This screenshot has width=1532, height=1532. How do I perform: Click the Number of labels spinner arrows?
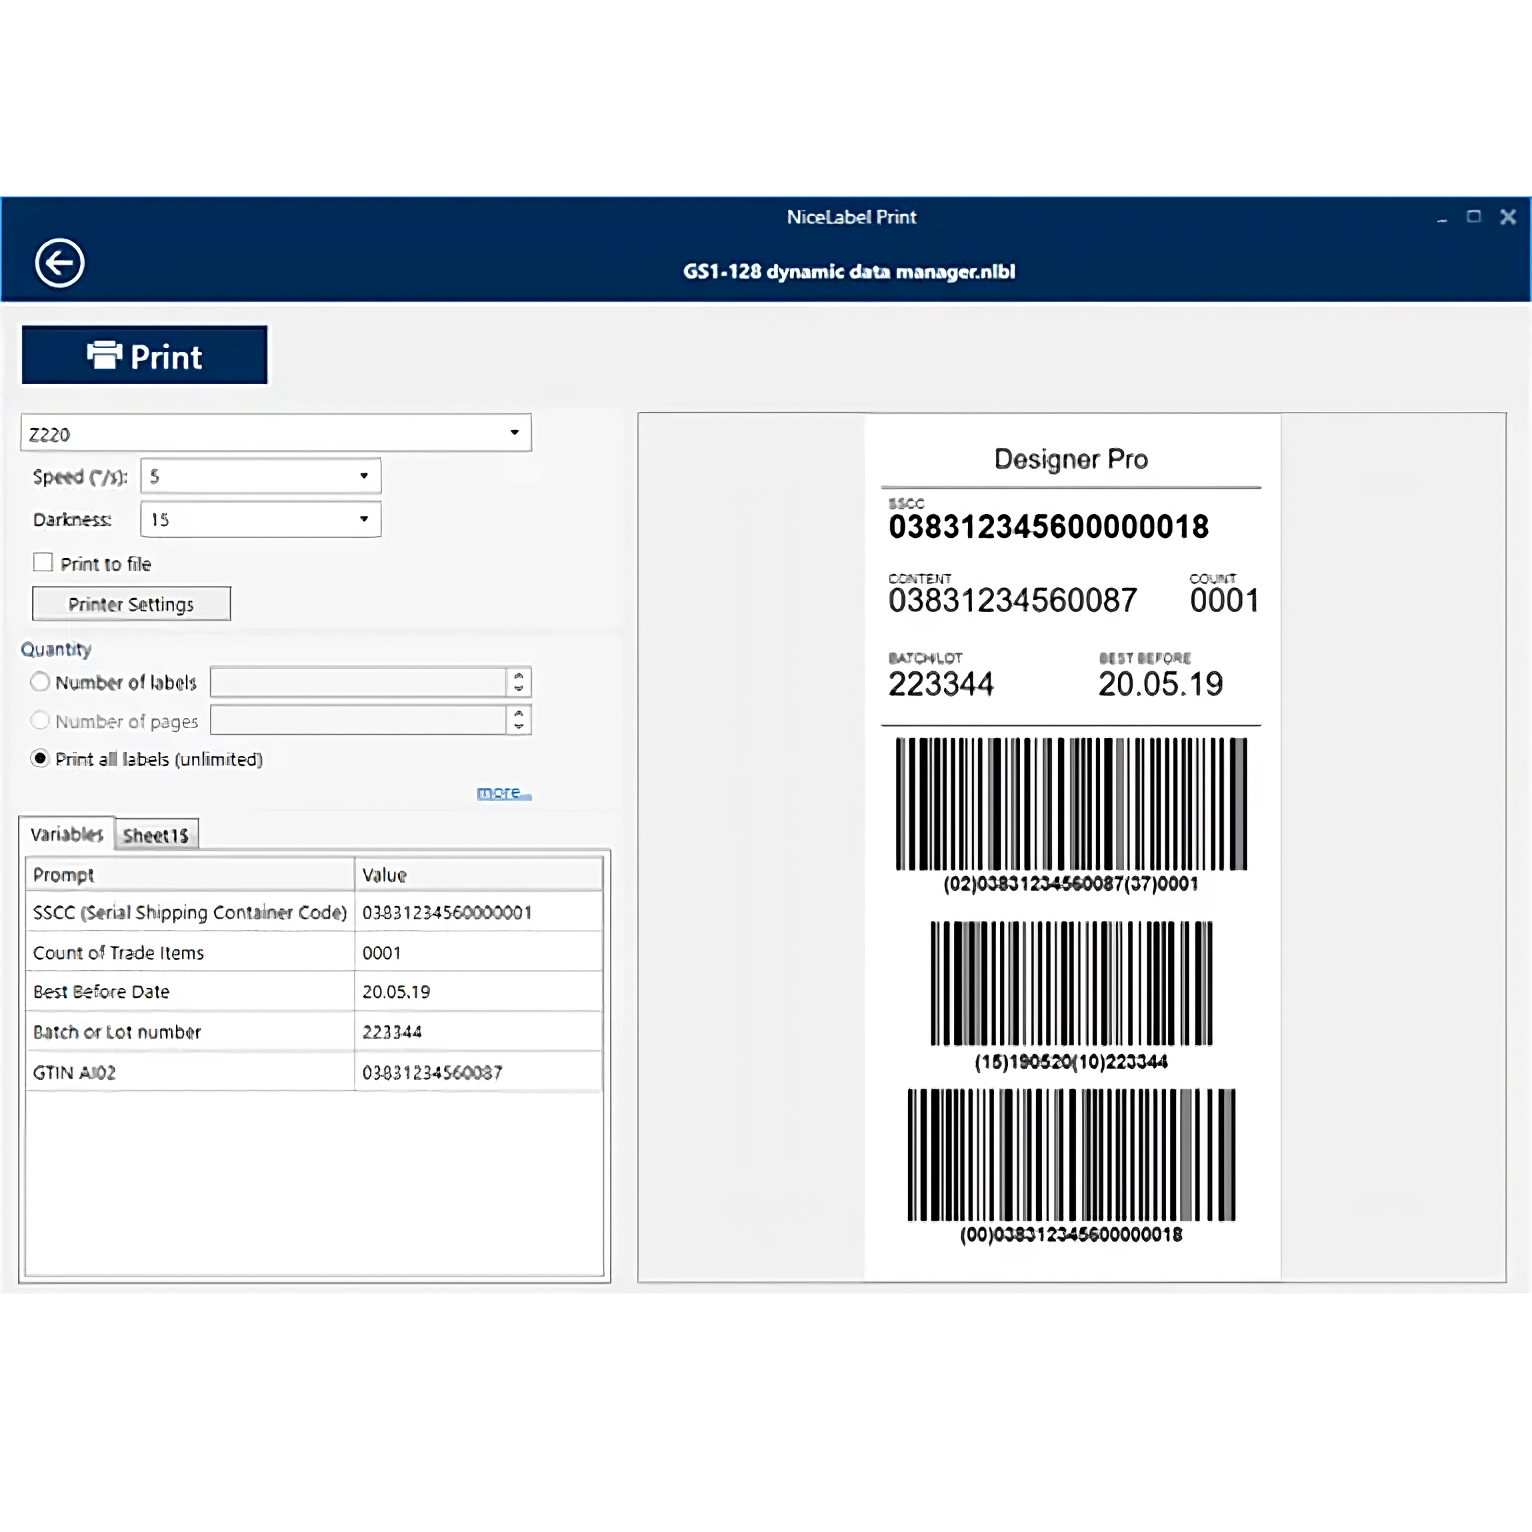point(518,682)
